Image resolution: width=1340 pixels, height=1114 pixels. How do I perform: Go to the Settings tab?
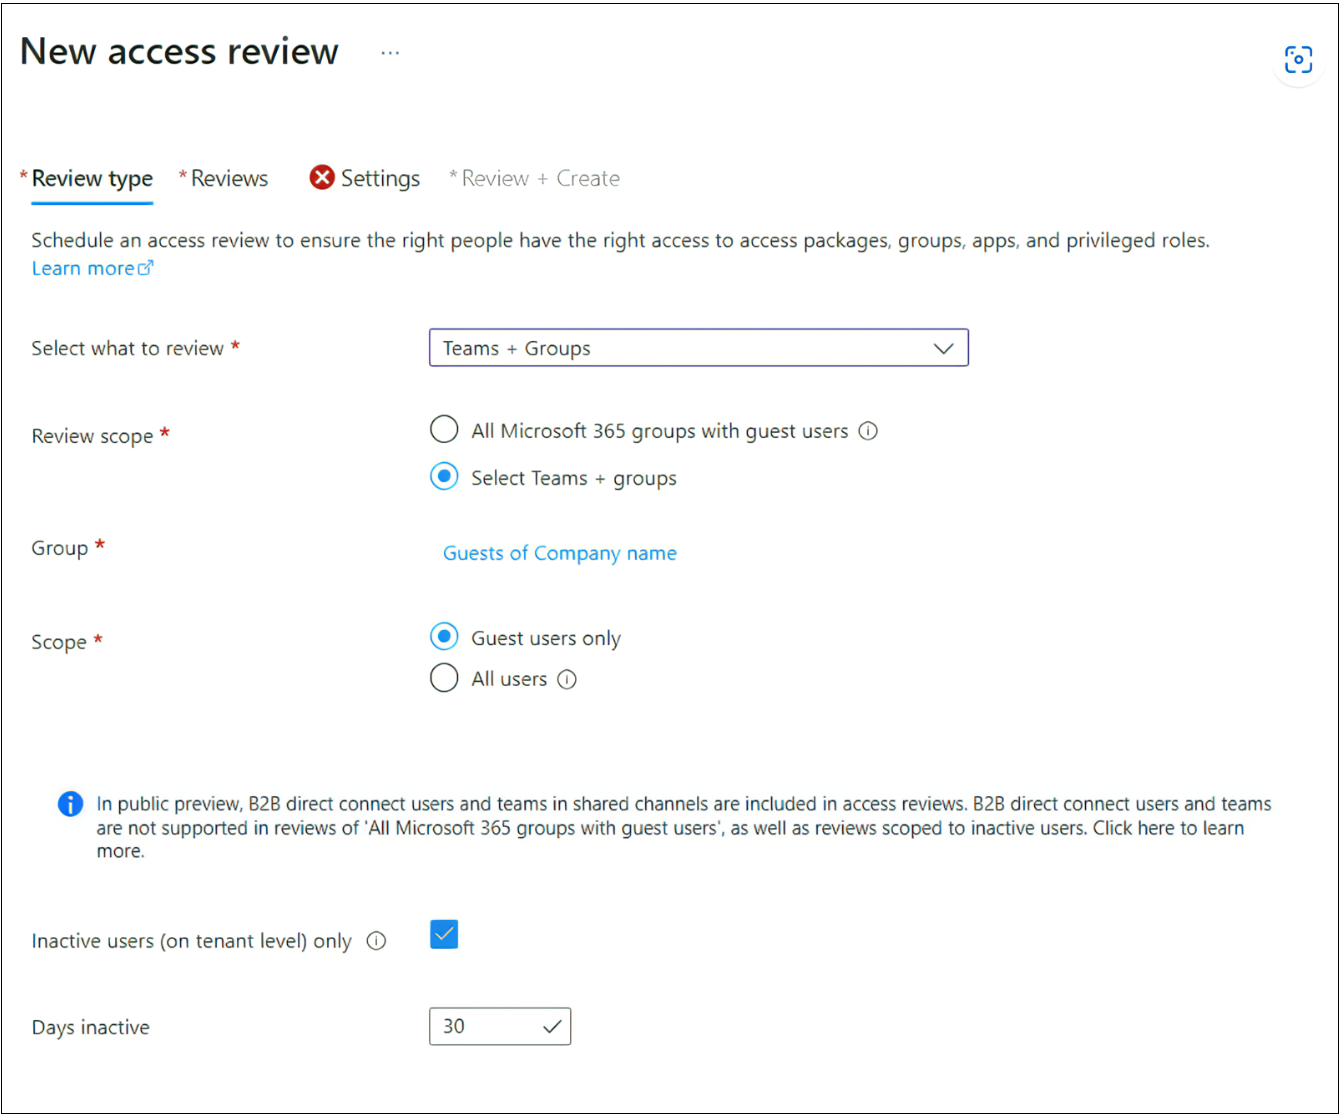[x=380, y=179]
